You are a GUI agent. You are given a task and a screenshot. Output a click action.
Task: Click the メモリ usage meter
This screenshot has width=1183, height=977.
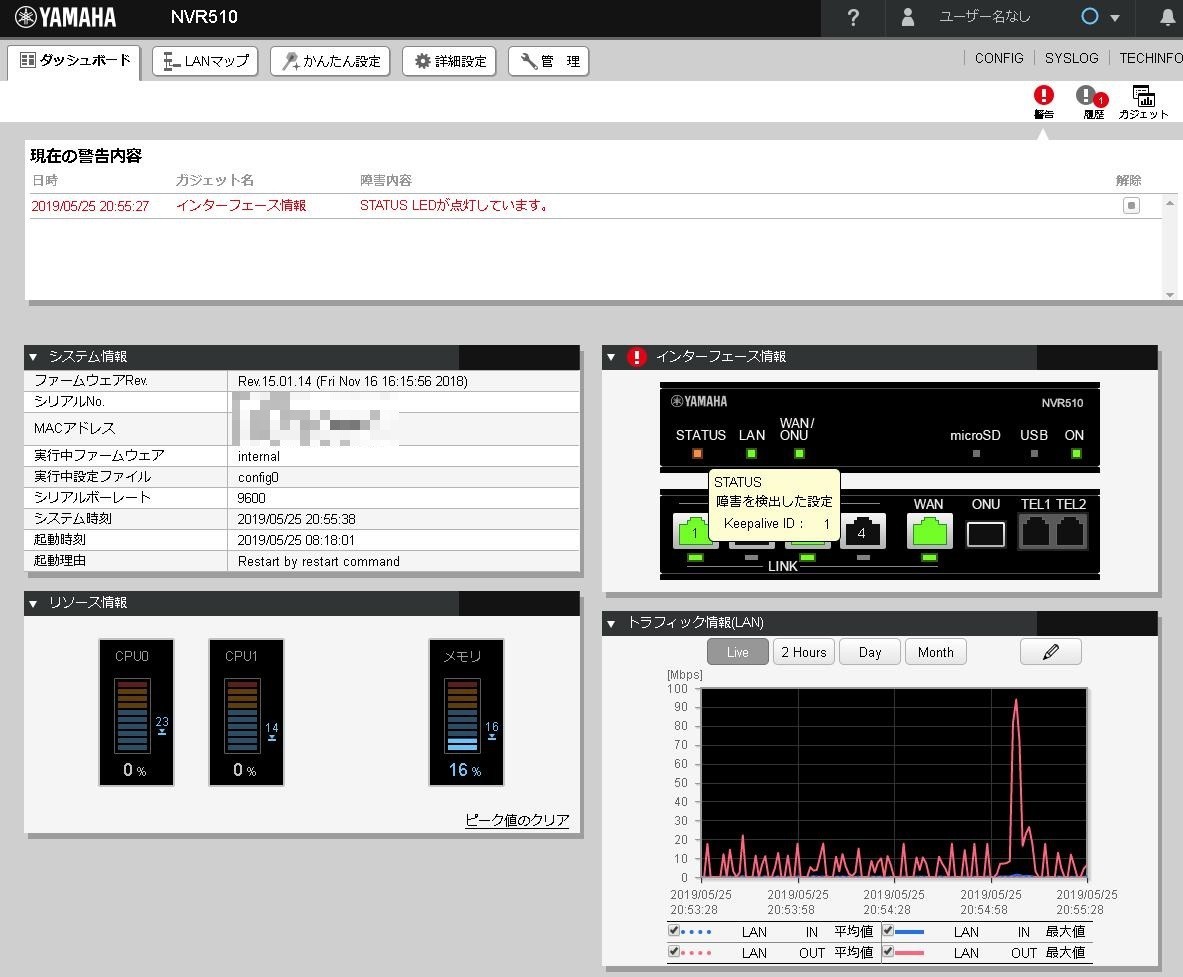(466, 713)
